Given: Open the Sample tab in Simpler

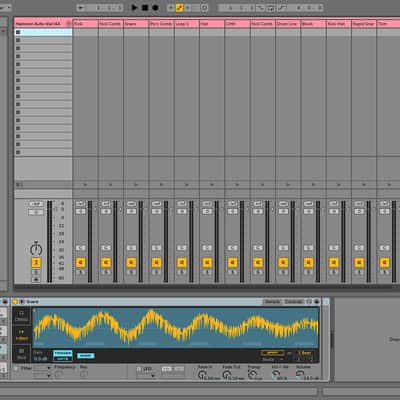Looking at the screenshot, I should (272, 302).
